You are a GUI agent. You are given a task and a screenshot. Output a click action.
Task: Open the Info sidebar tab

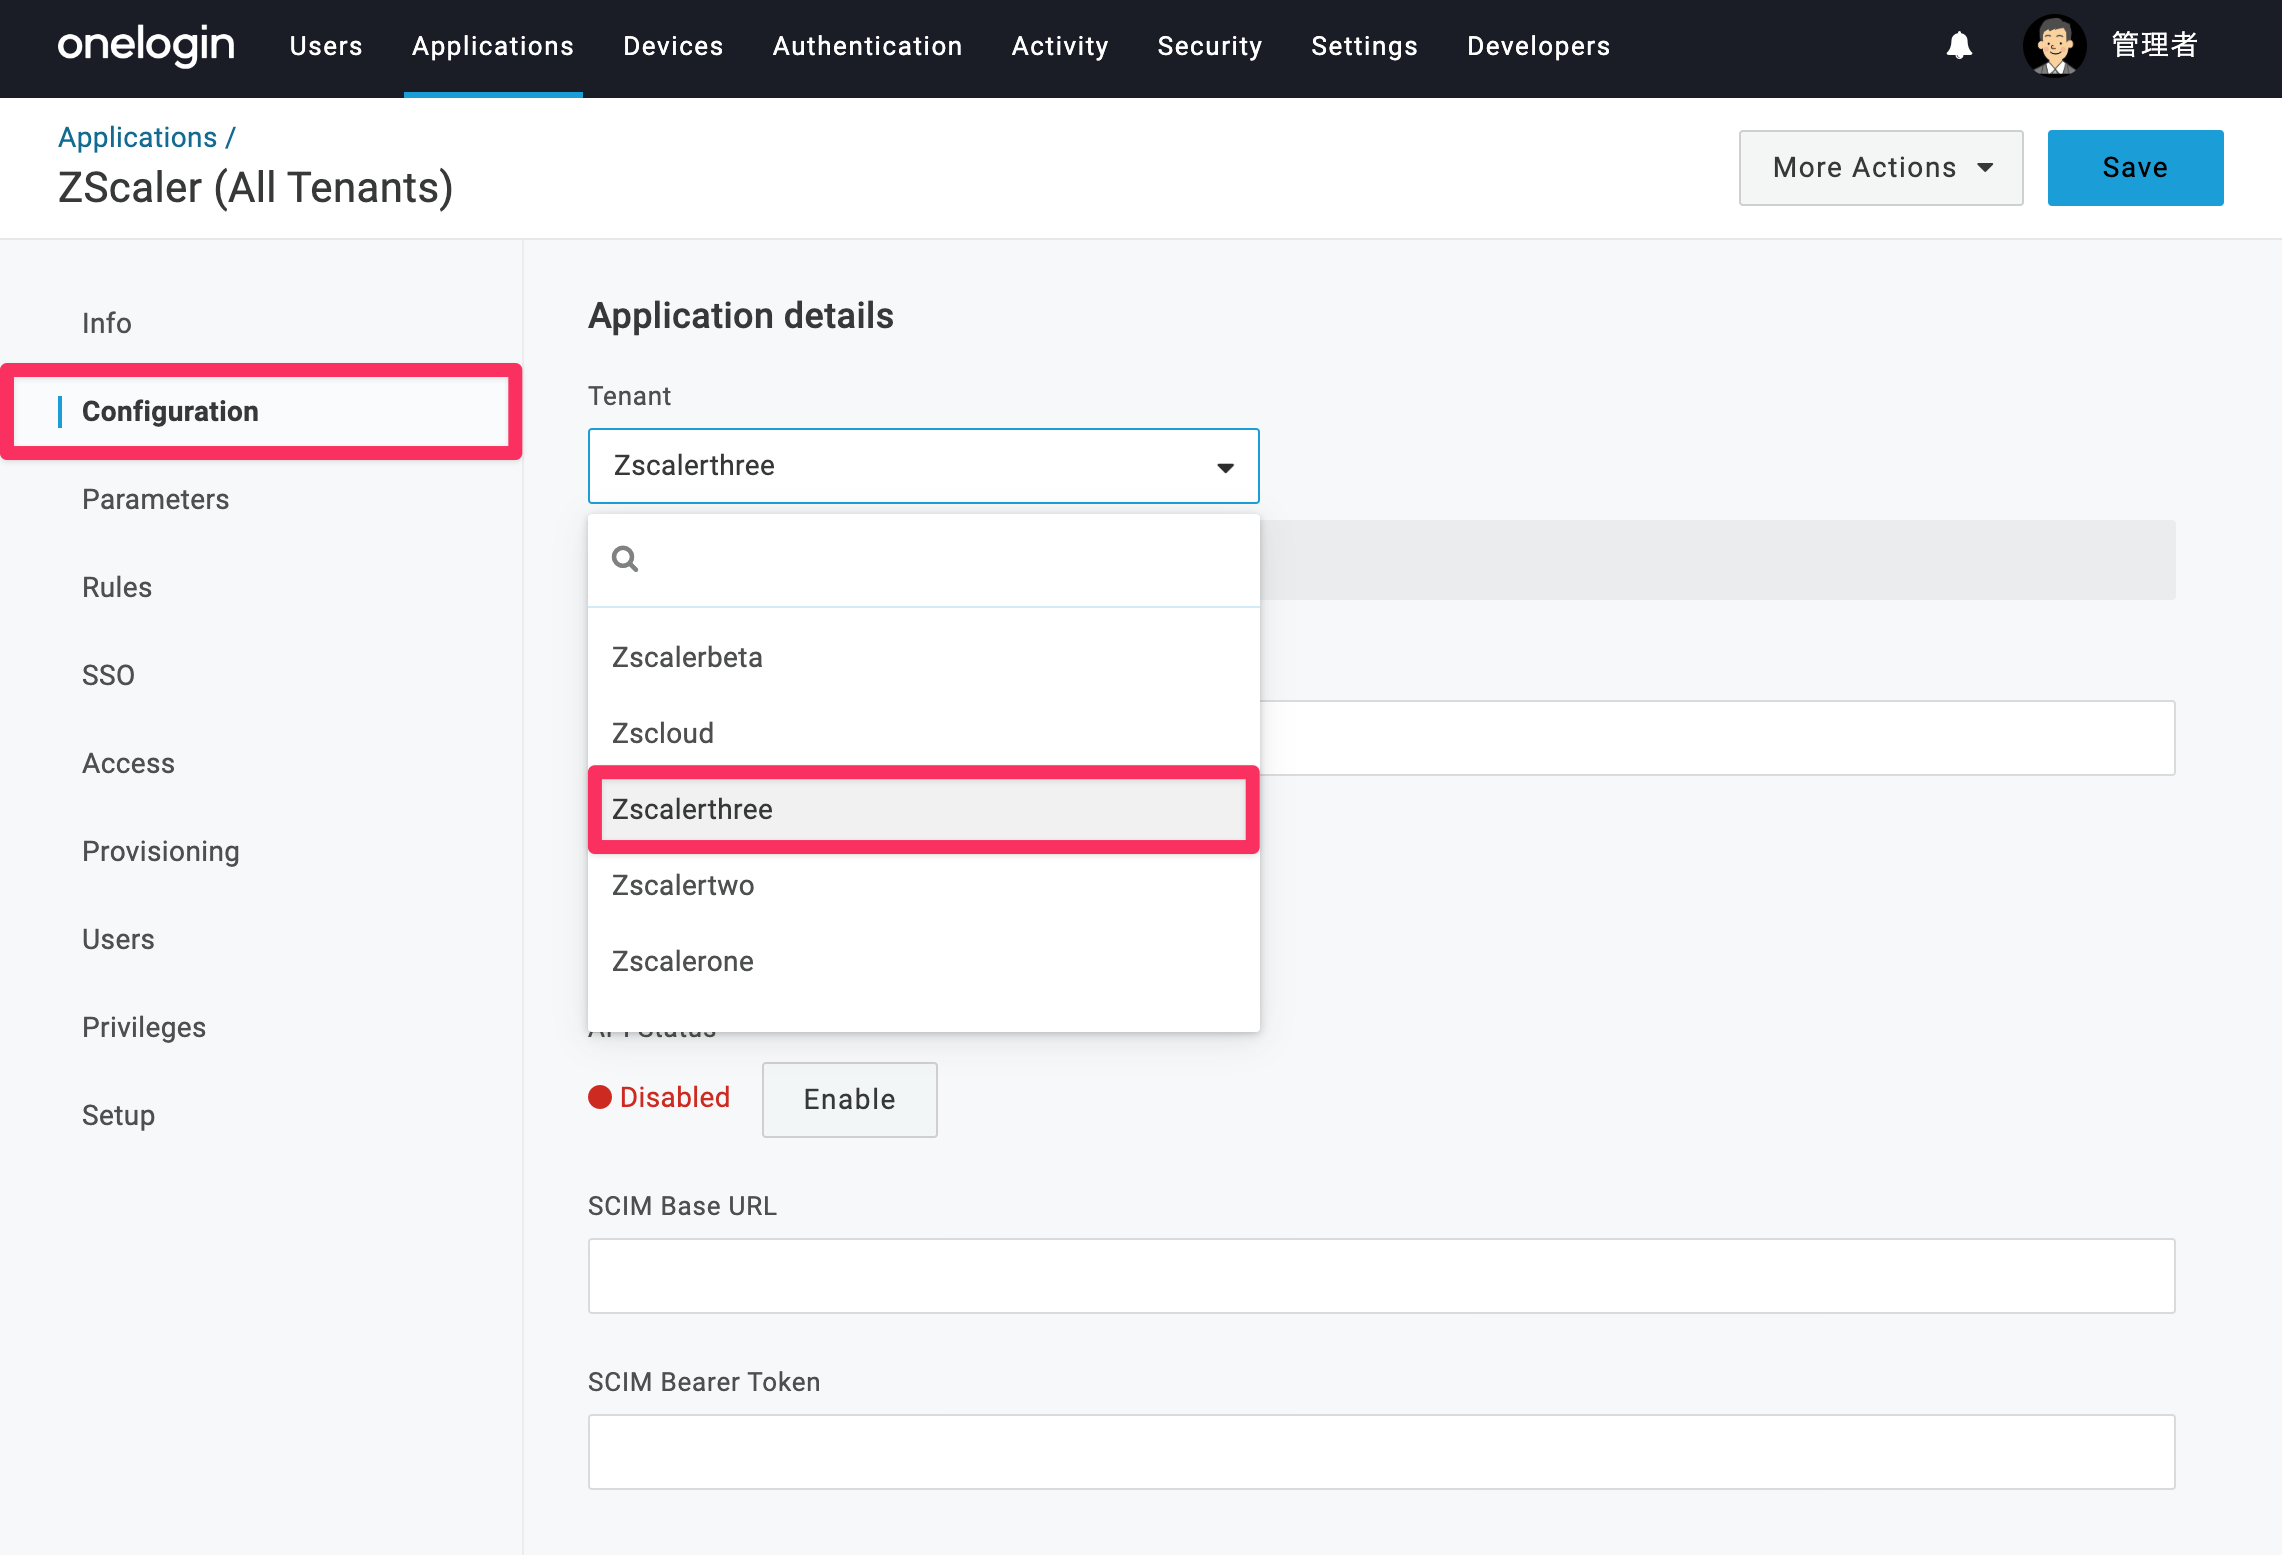pos(107,323)
